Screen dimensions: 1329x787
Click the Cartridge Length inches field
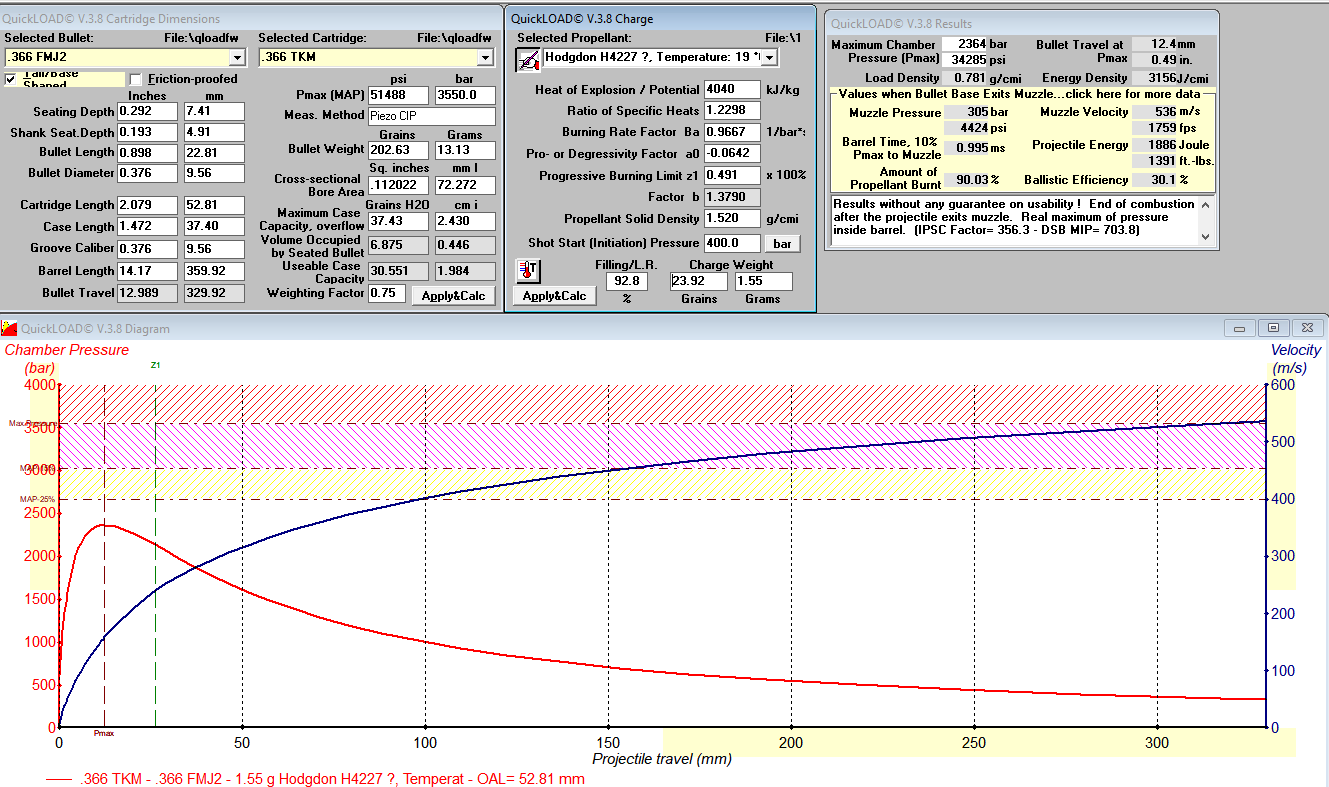148,205
